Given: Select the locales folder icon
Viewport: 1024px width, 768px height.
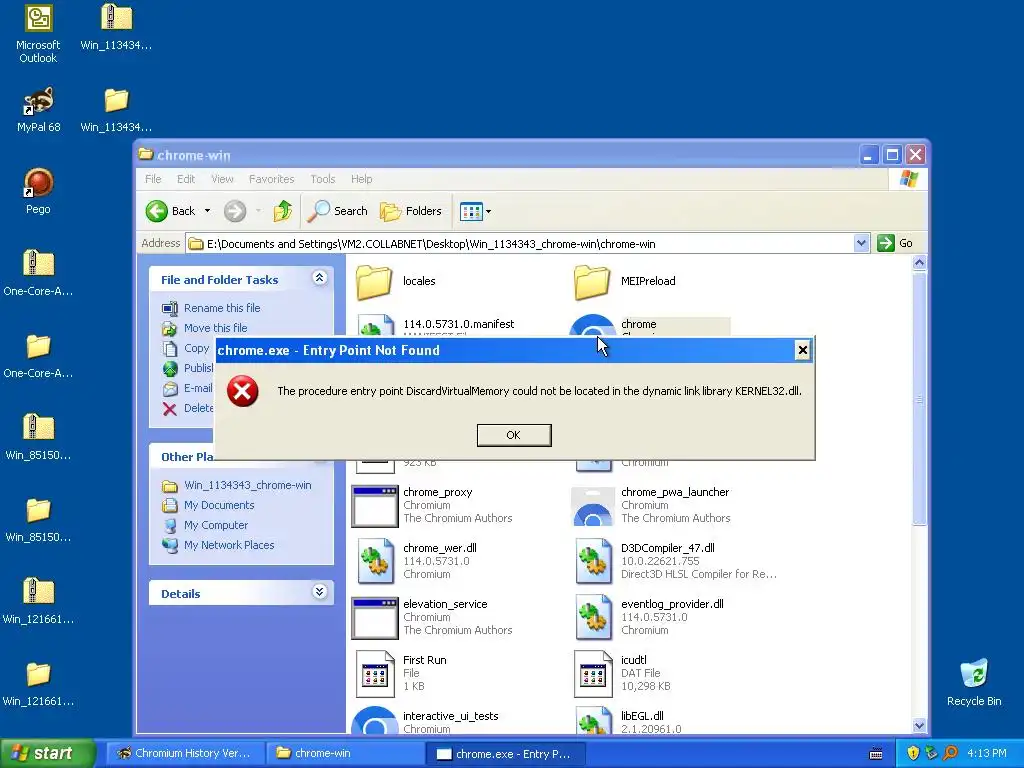Looking at the screenshot, I should (374, 281).
